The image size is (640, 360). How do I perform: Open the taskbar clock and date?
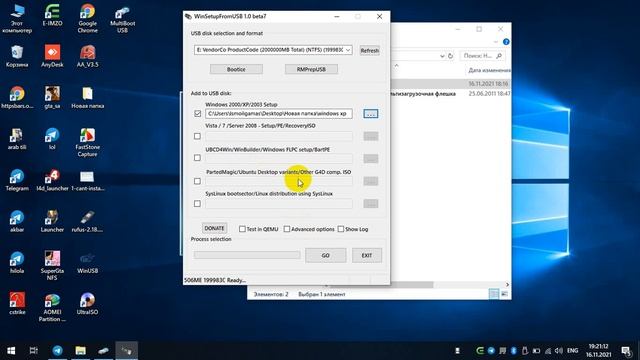pyautogui.click(x=598, y=351)
